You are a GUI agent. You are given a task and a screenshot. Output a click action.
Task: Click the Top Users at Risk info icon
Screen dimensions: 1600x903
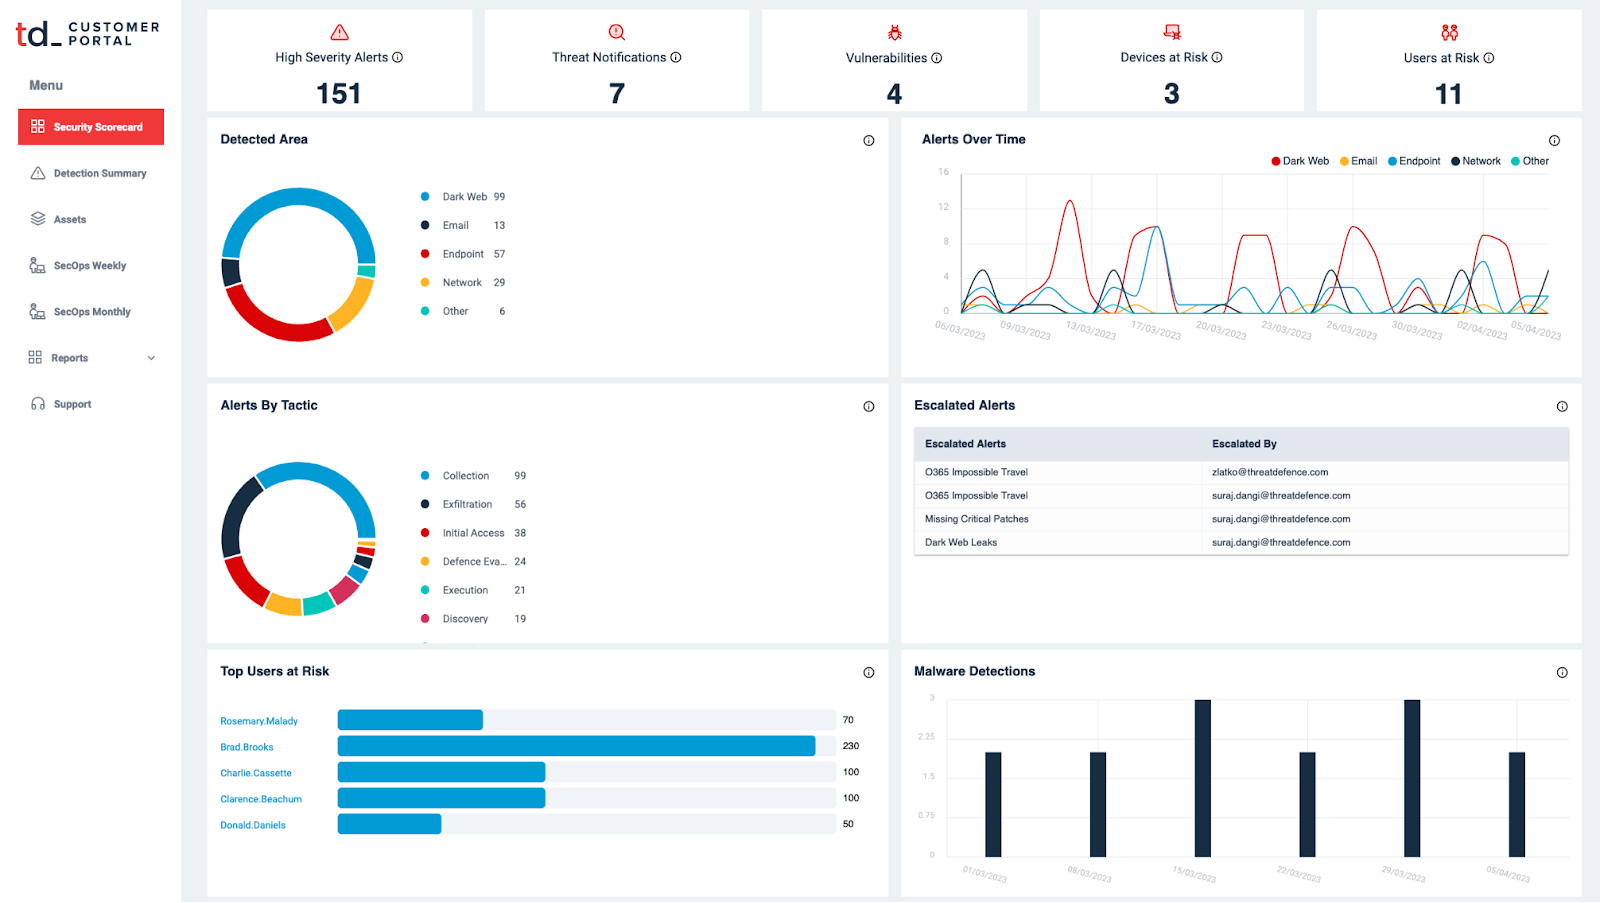point(869,673)
